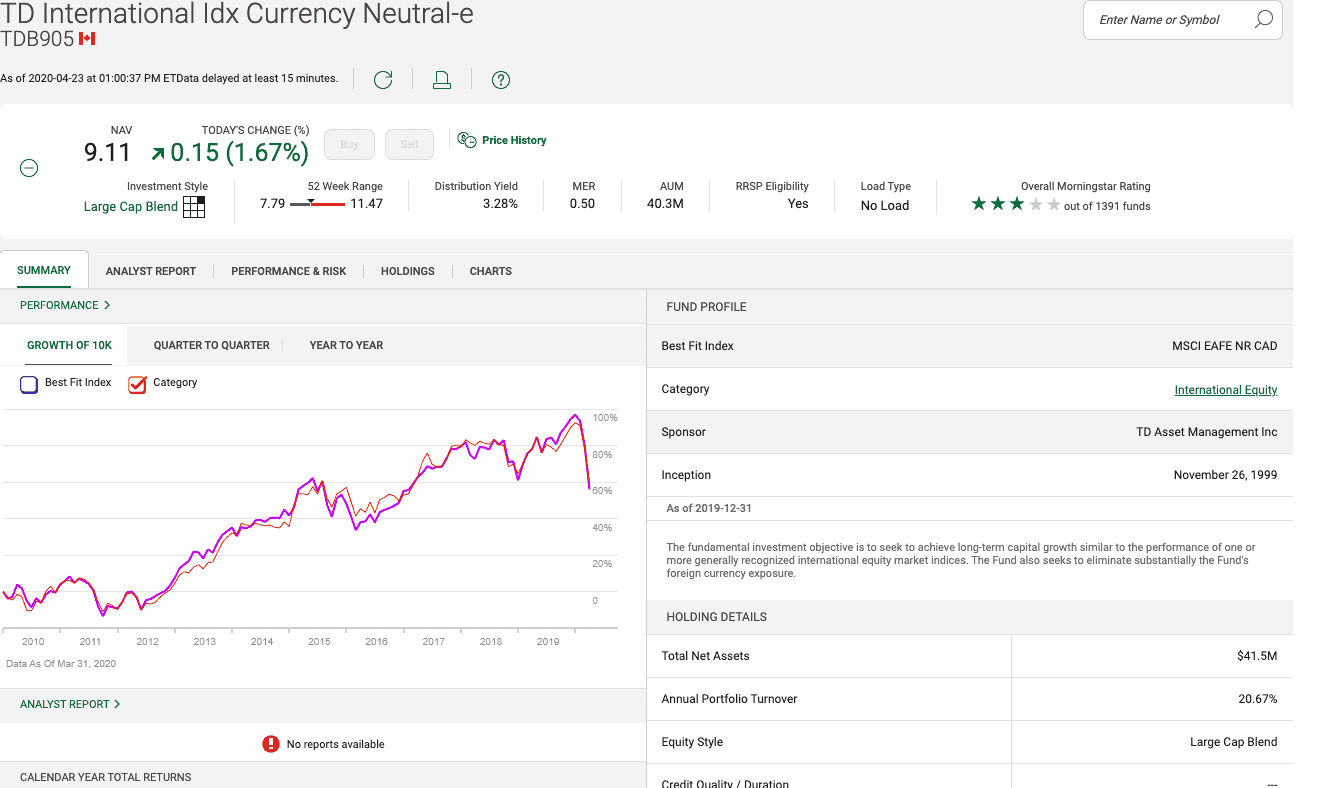Click the AUM value 40.3M
1327x788 pixels.
(665, 204)
